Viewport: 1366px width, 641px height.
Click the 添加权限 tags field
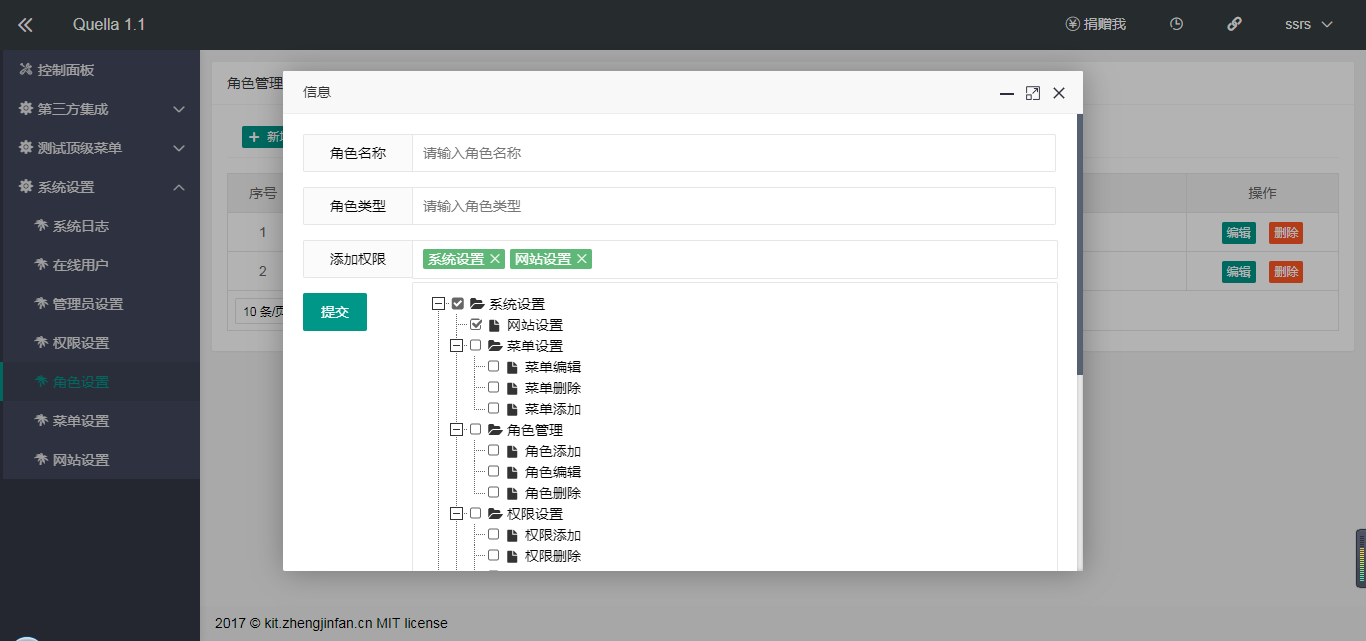[735, 259]
